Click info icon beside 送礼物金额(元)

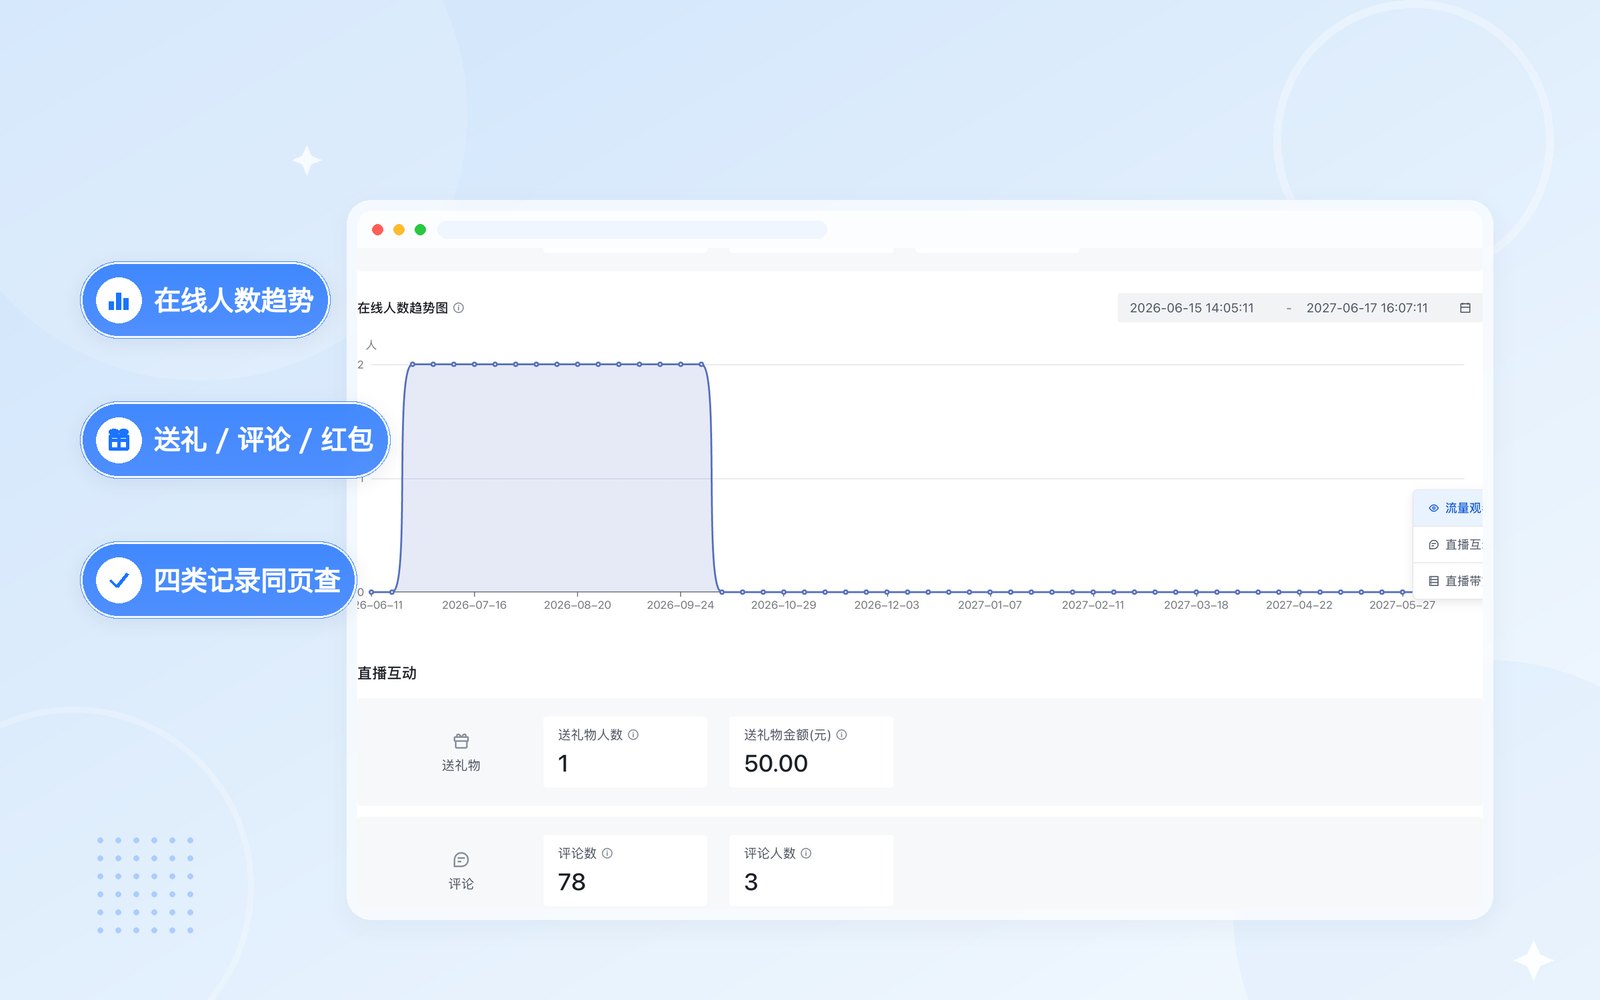pos(842,735)
